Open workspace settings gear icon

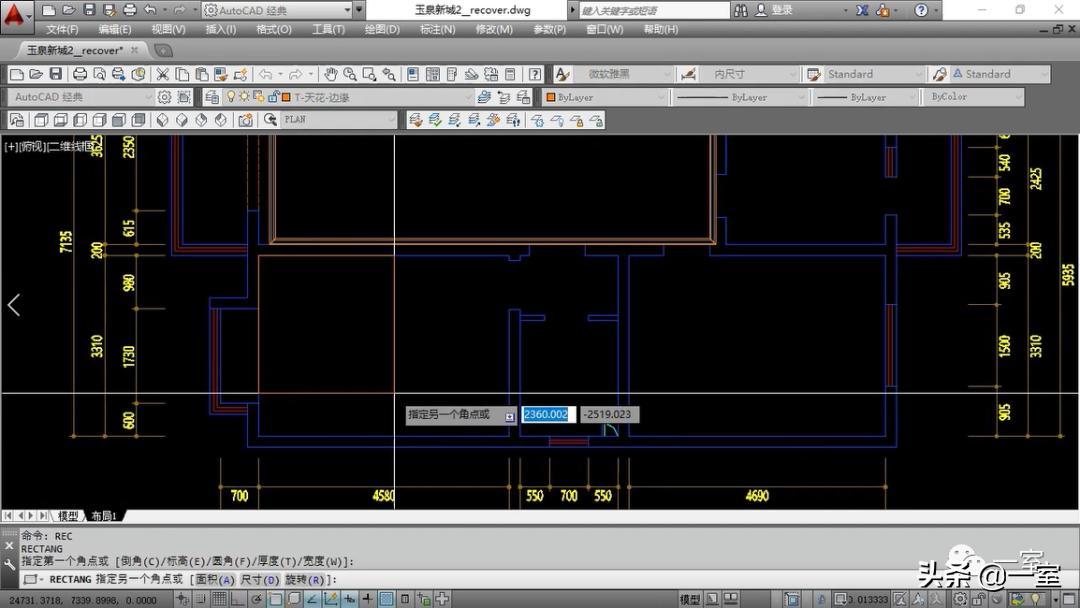[164, 97]
